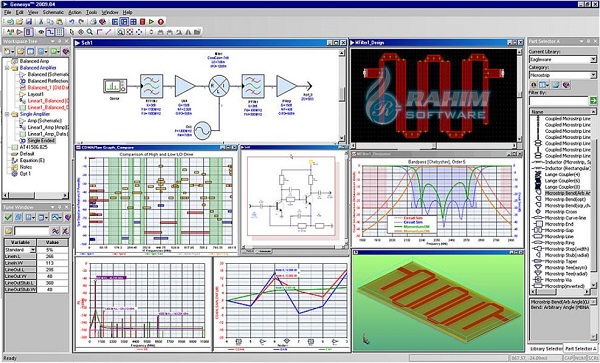Screen dimensions: 600x363
Task: Open the Tune Window panel menu arrow
Action: 52,207
